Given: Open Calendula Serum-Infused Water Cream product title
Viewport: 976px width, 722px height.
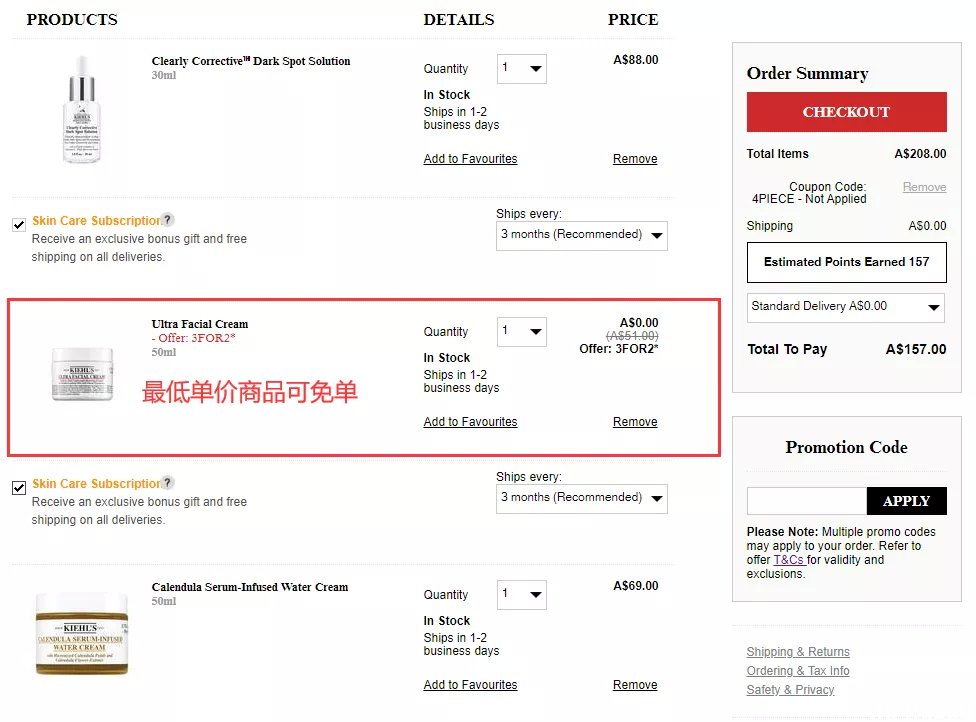Looking at the screenshot, I should [250, 587].
